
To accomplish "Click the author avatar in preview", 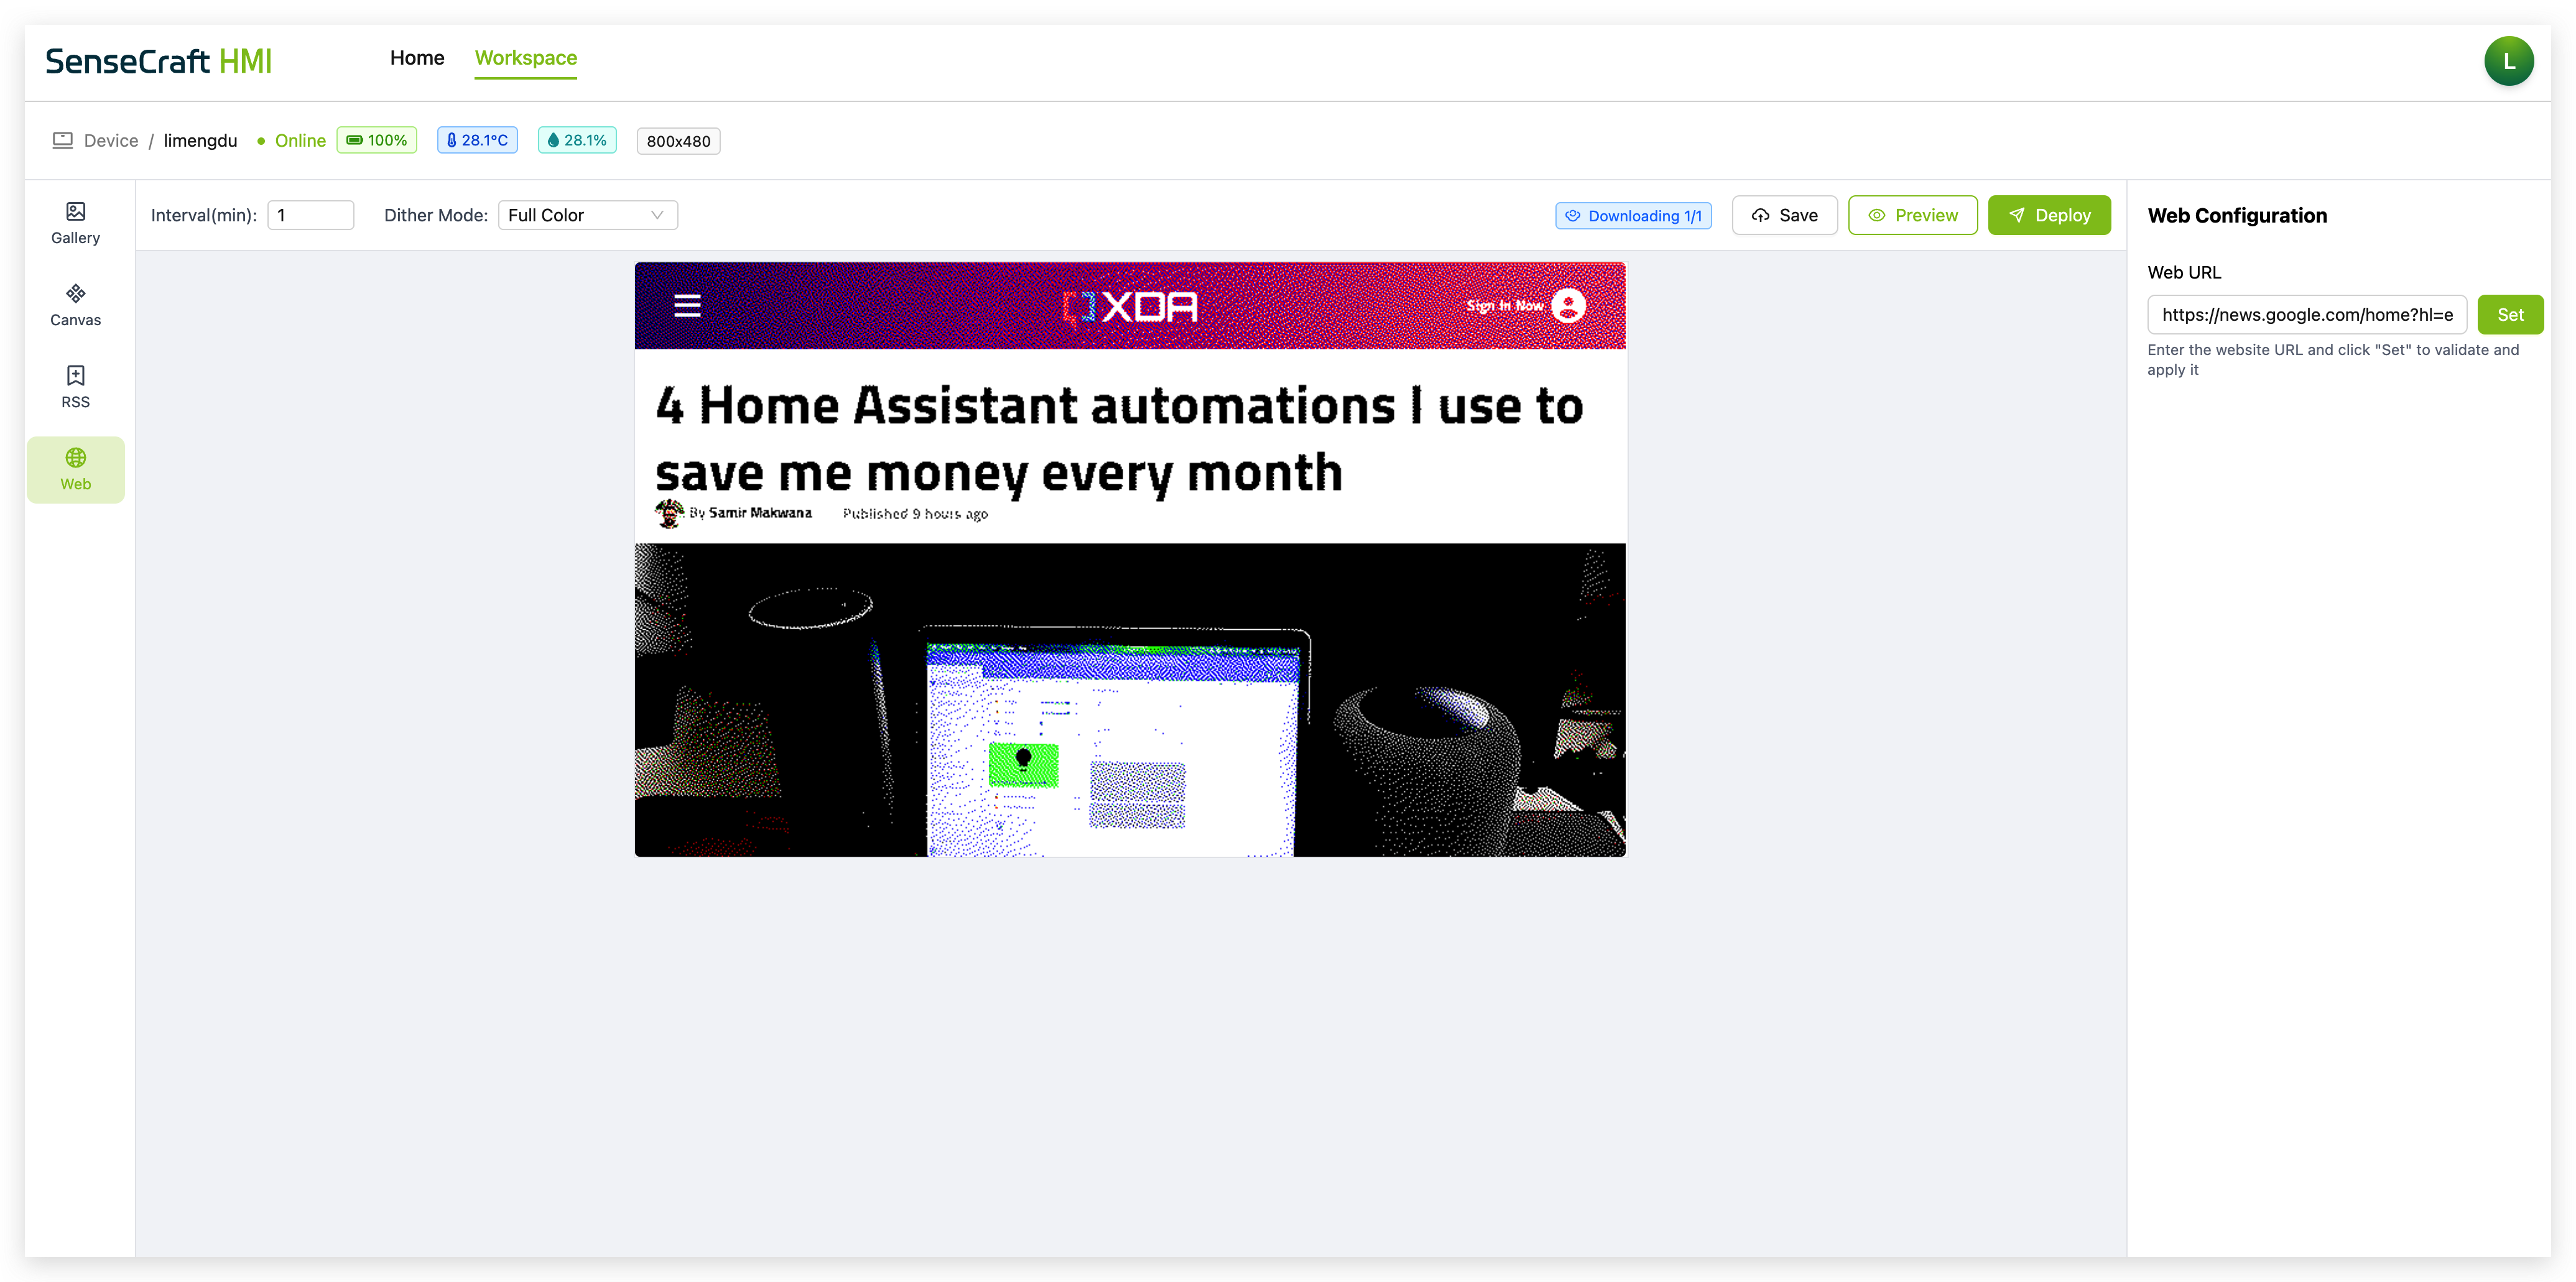I will coord(669,513).
